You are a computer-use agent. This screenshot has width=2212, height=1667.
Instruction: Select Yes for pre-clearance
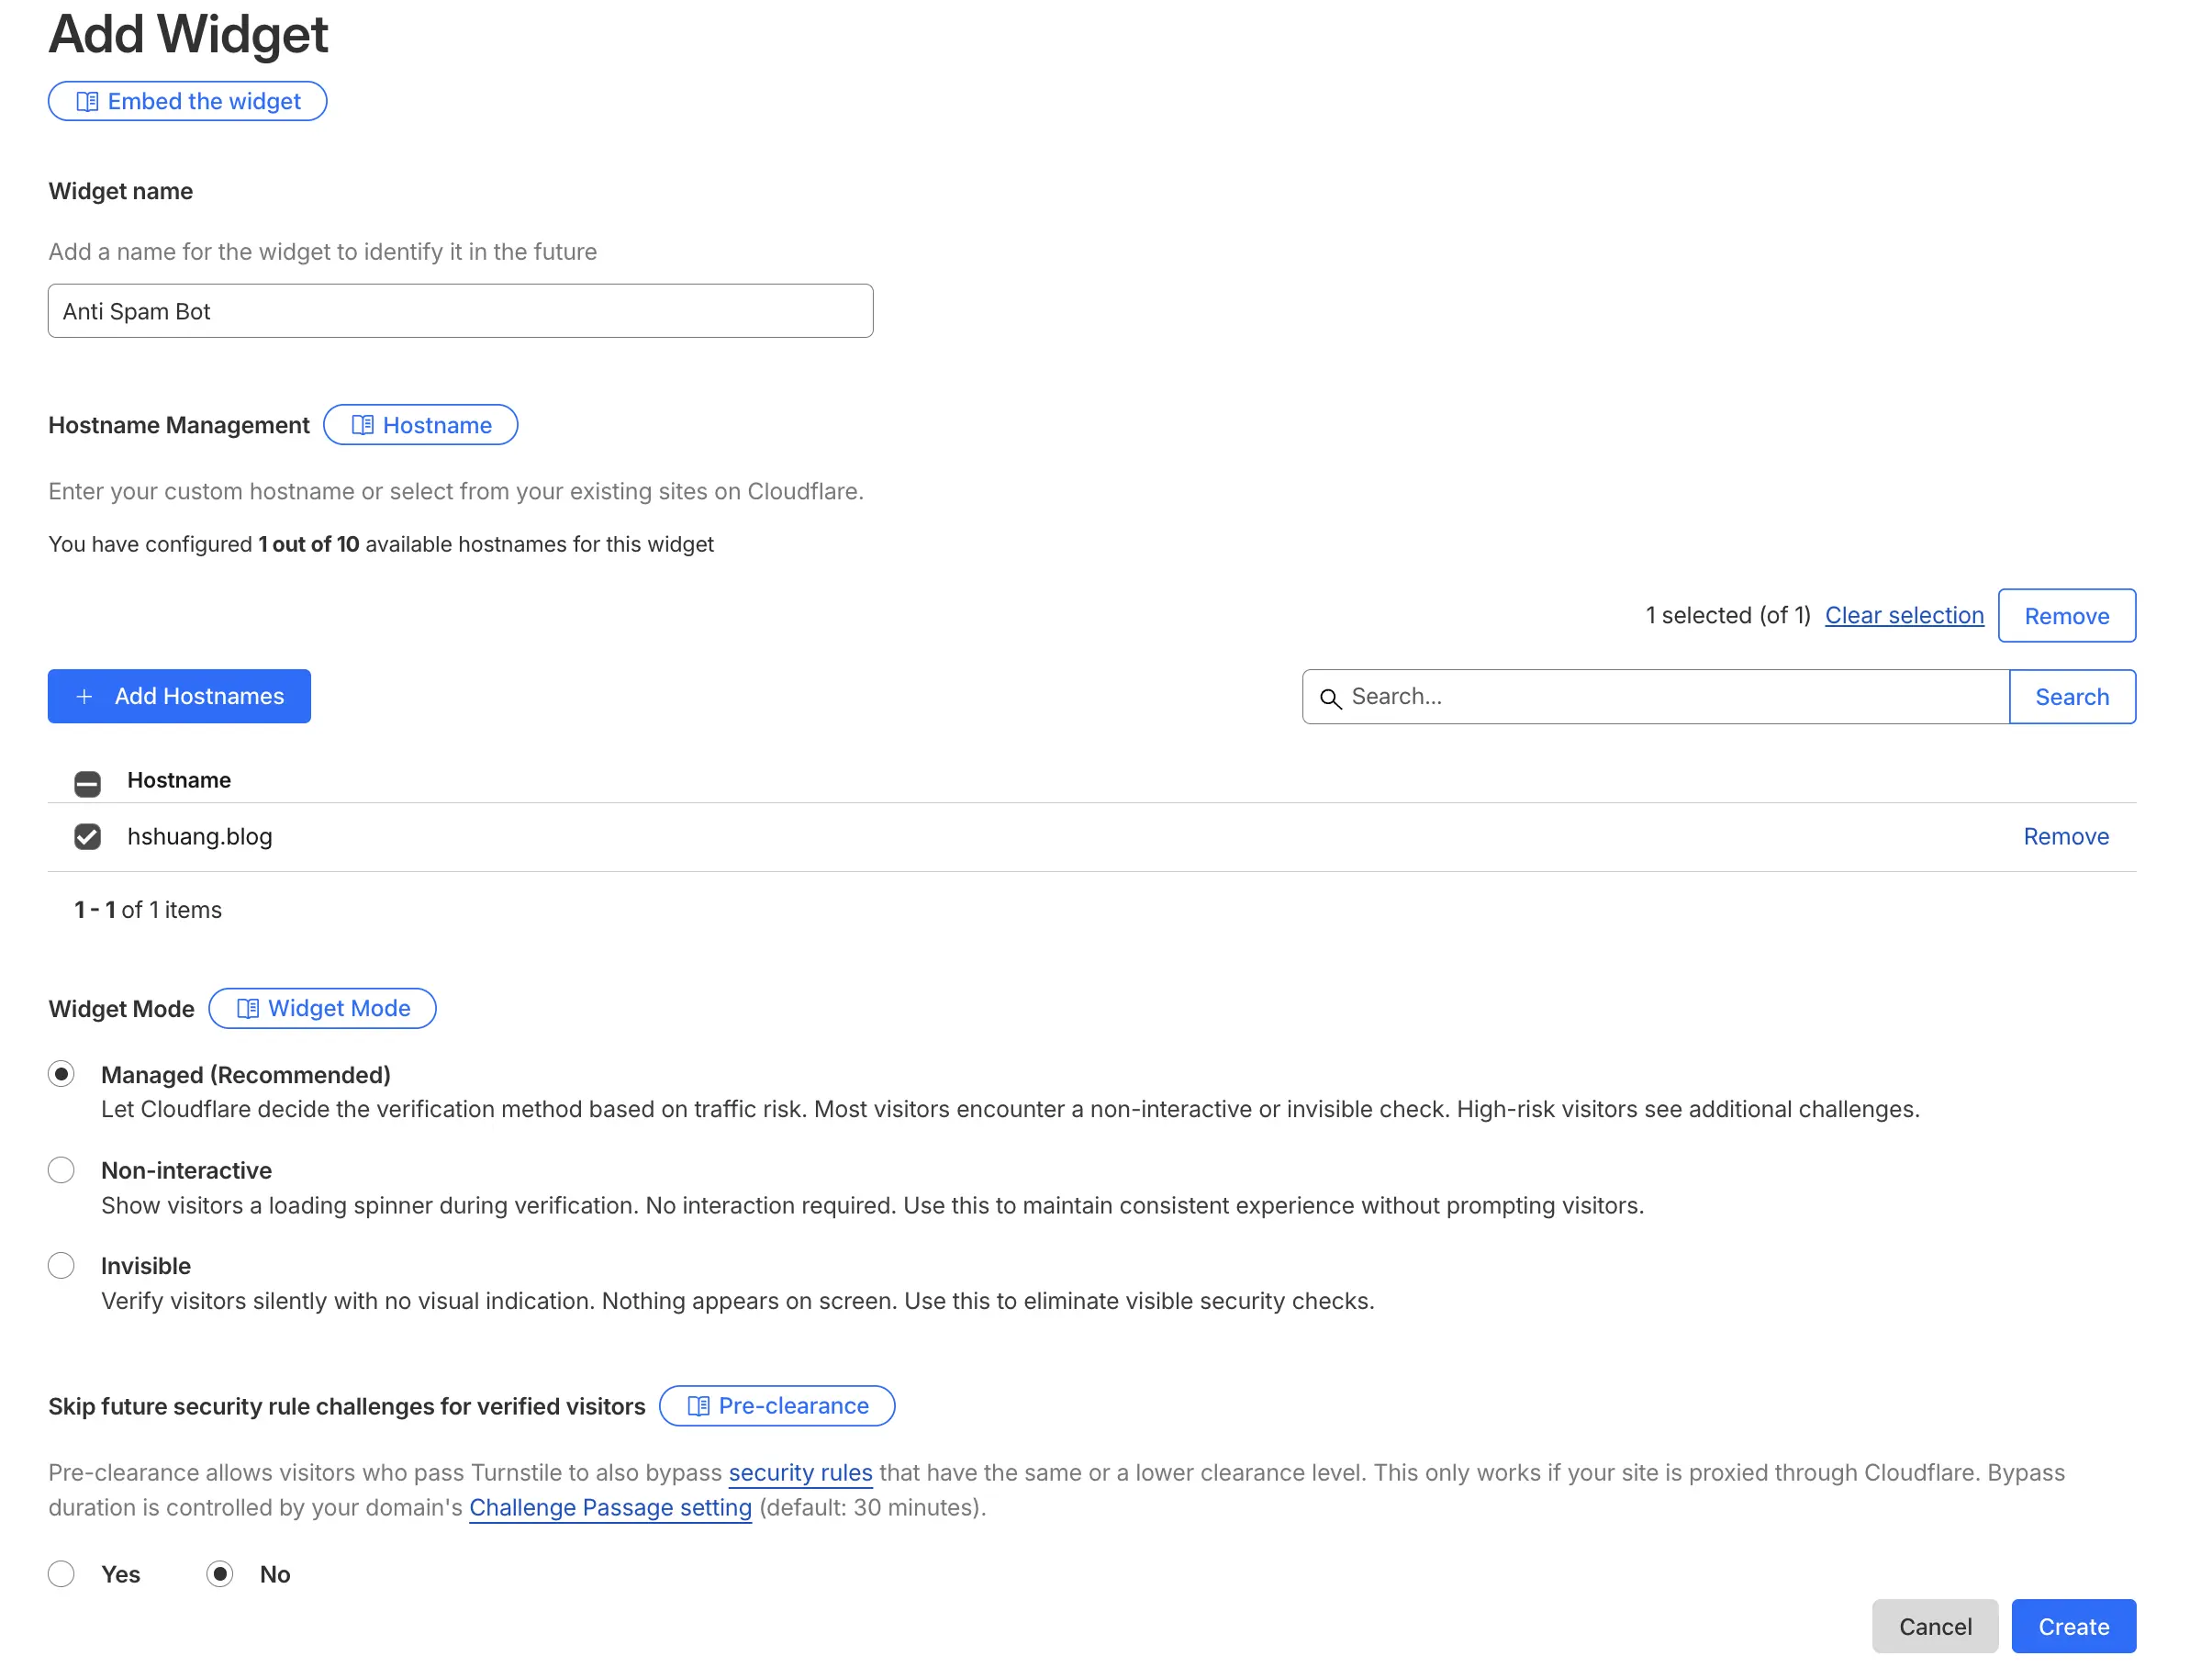click(x=62, y=1575)
